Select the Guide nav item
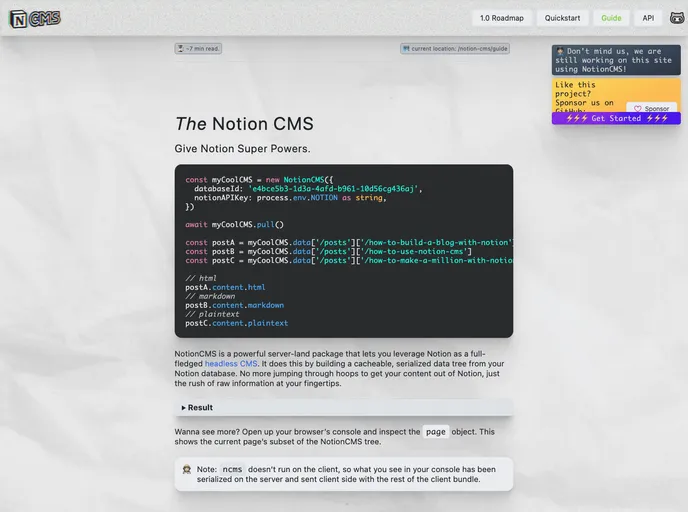 (611, 18)
